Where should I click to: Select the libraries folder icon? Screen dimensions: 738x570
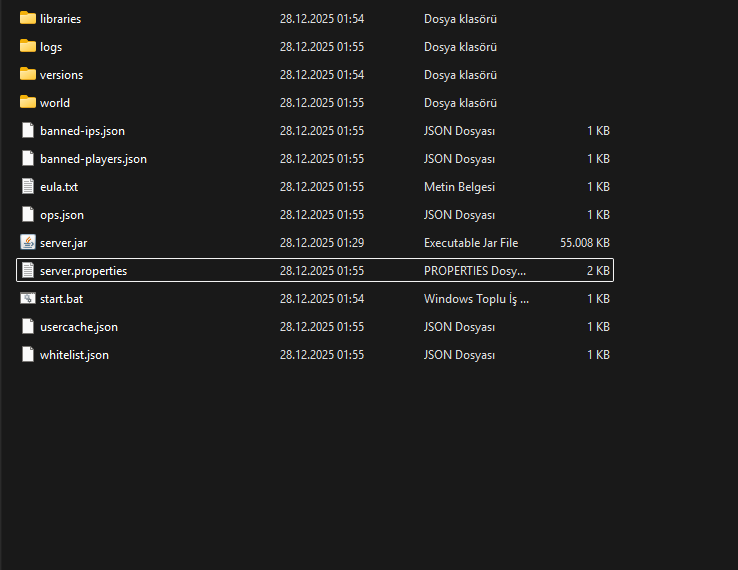28,18
